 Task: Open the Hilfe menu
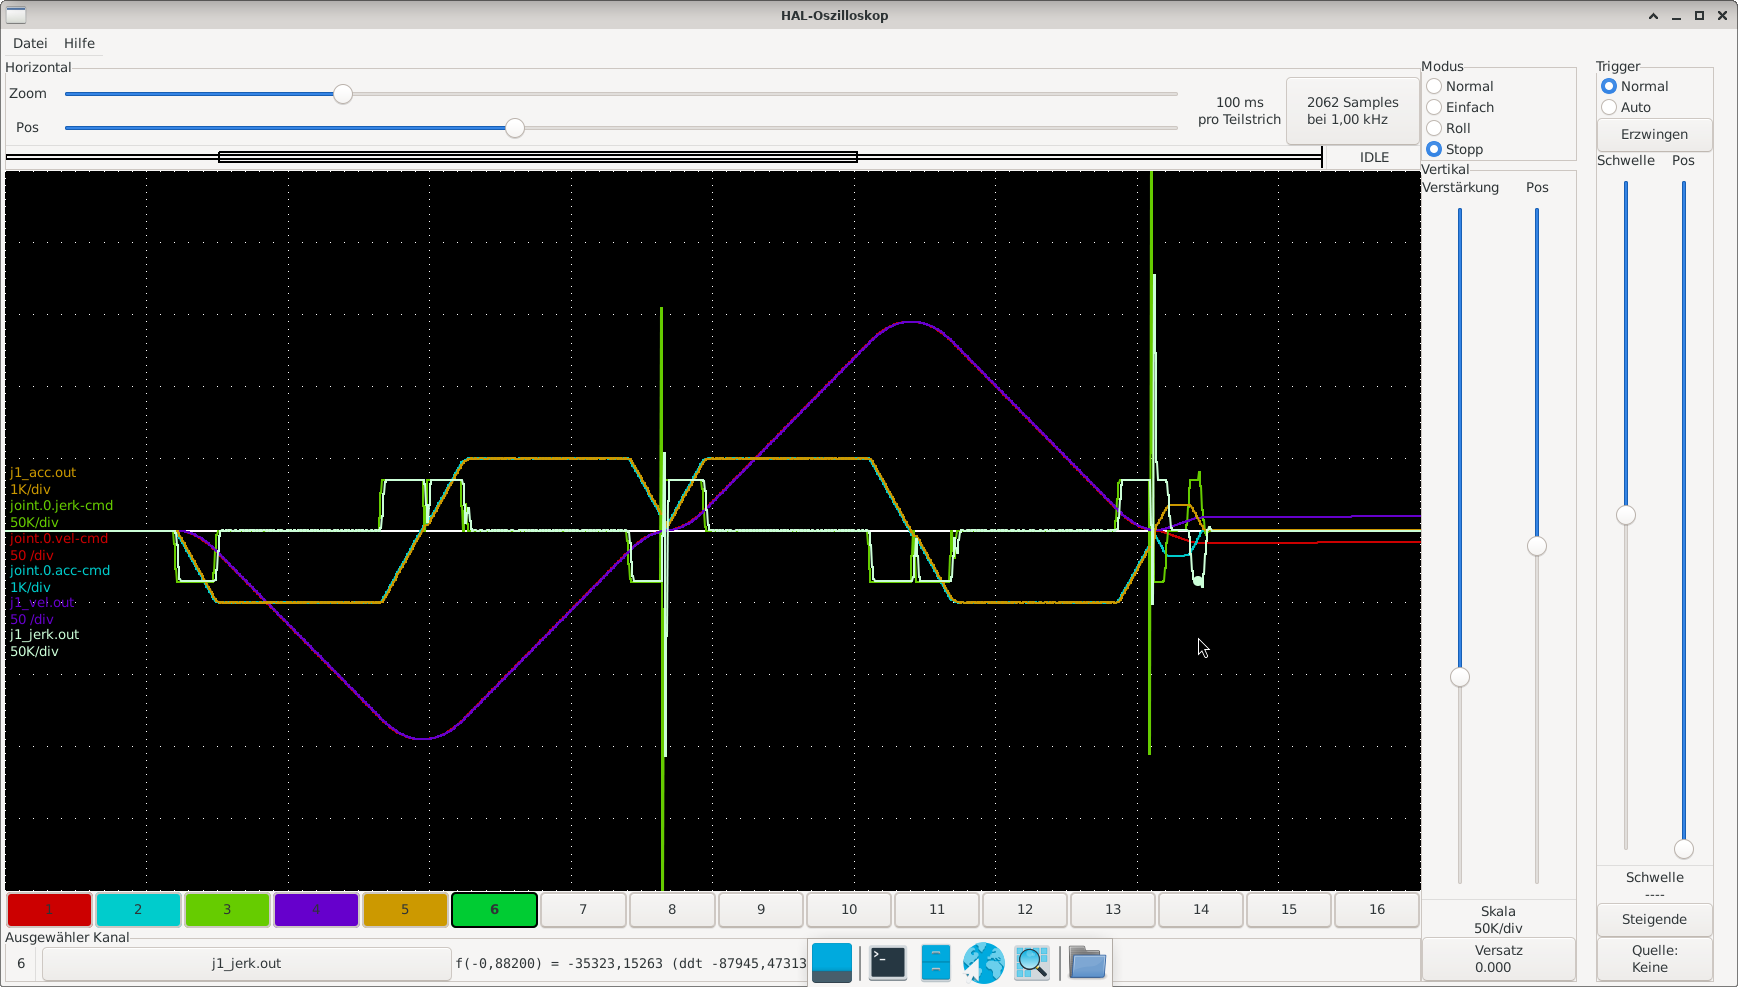click(x=79, y=43)
